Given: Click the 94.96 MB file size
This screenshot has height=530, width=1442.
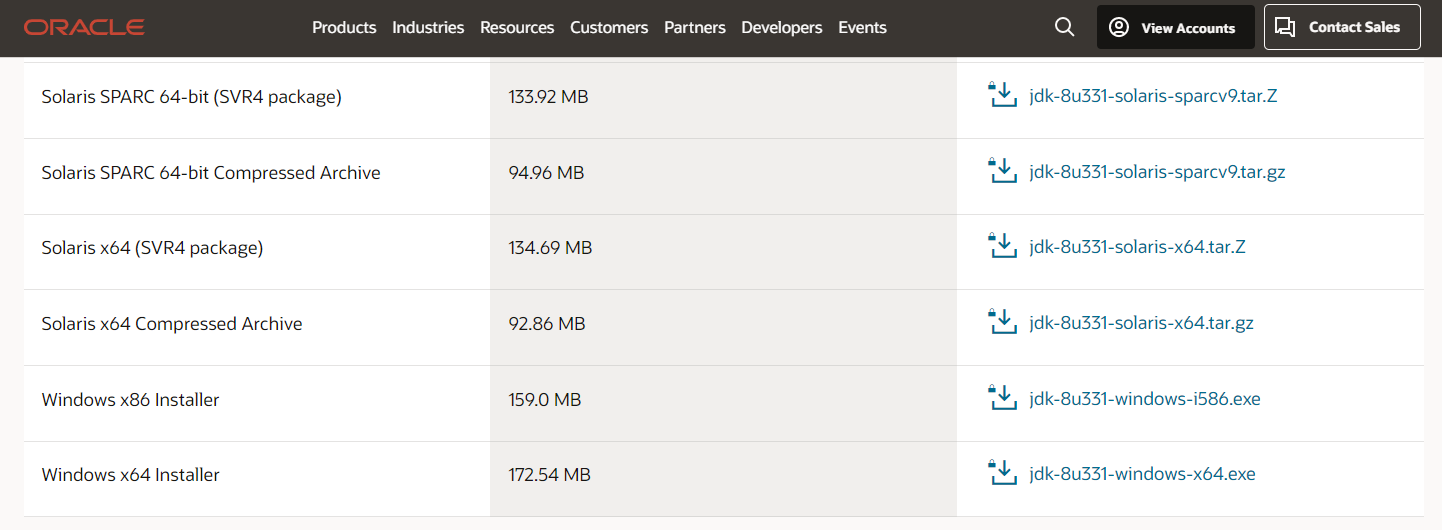Looking at the screenshot, I should [546, 173].
